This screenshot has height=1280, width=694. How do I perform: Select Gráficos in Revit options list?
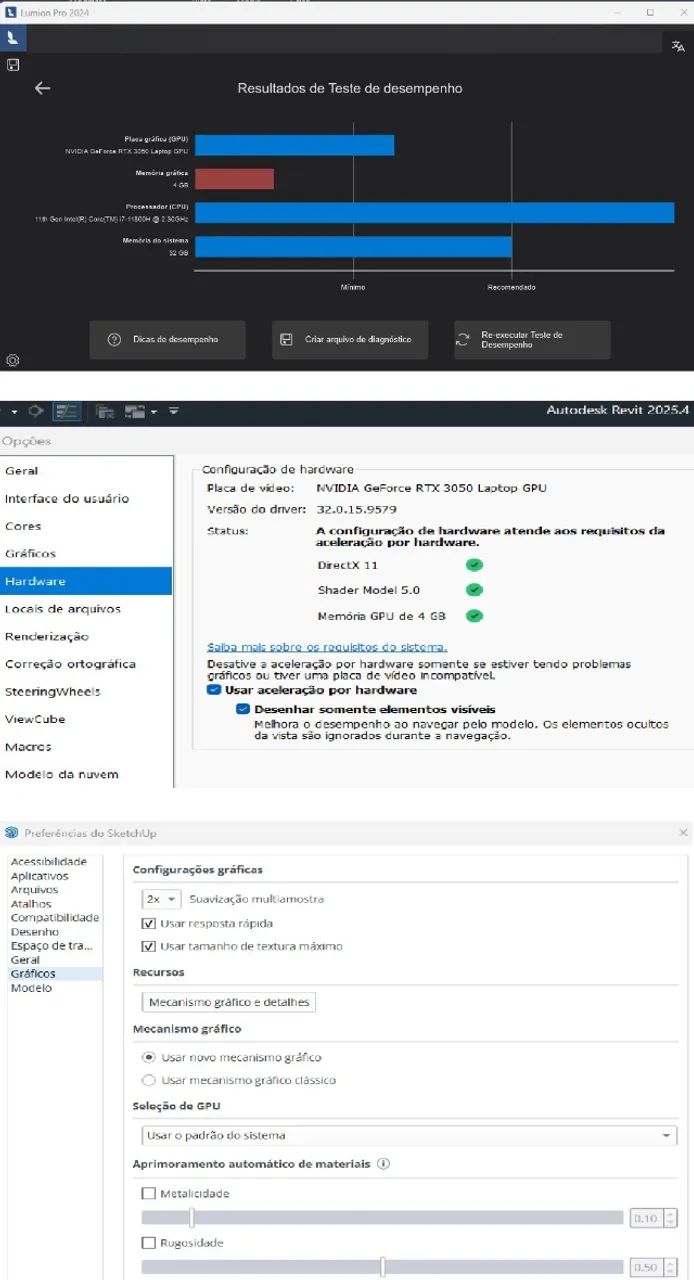(x=86, y=553)
